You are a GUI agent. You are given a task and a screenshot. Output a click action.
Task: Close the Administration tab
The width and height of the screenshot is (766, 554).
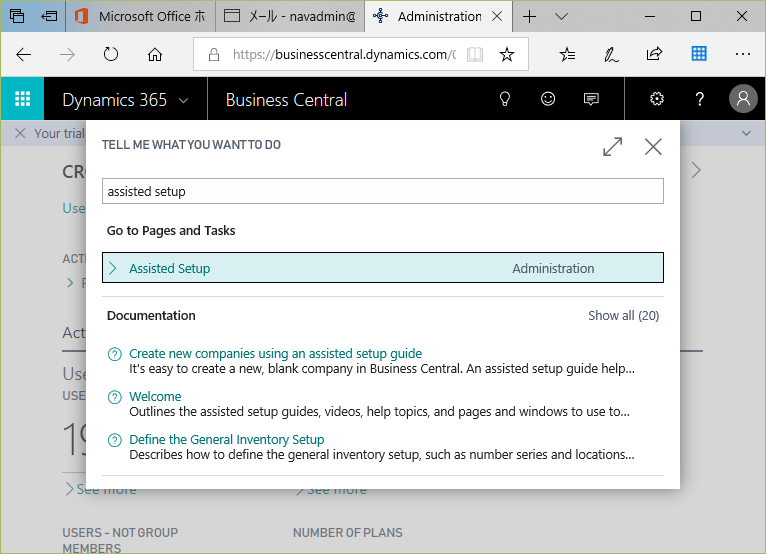point(497,17)
